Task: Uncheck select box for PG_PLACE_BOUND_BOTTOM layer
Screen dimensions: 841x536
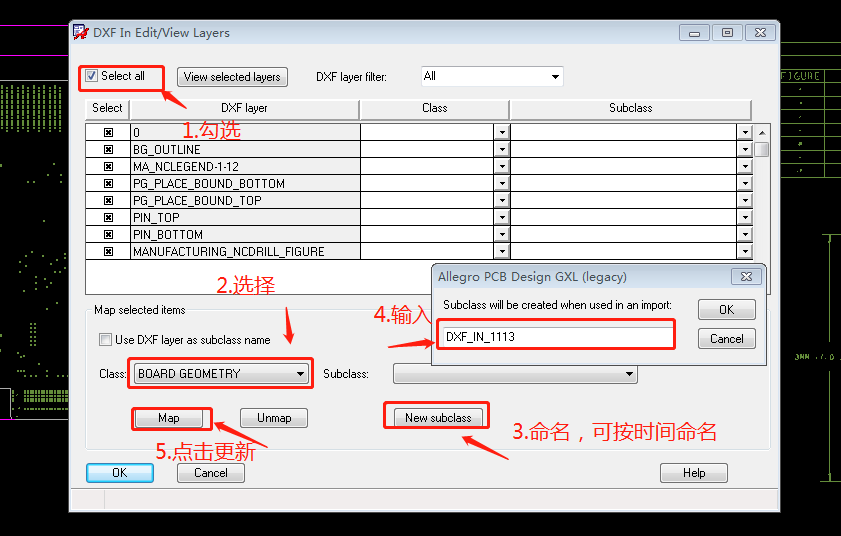Action: tap(108, 183)
